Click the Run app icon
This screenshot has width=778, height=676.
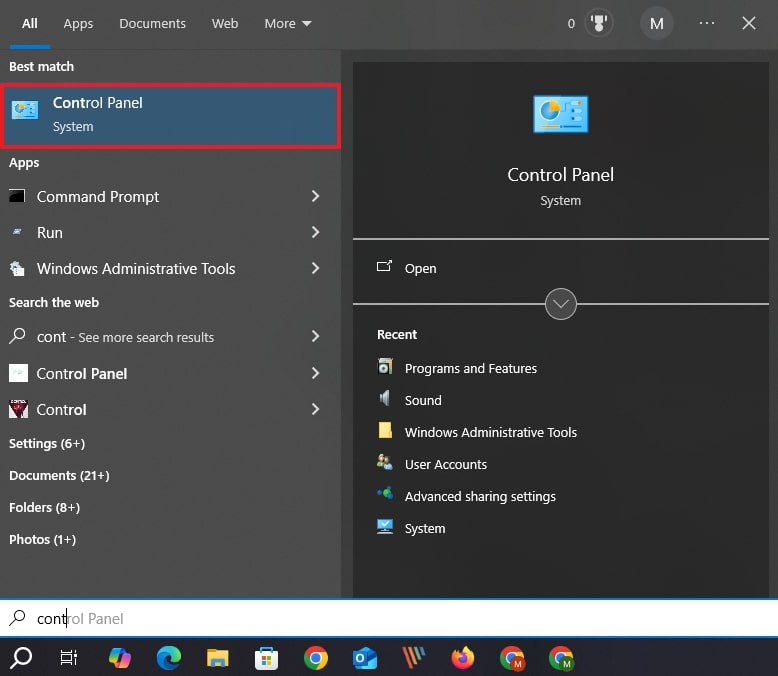17,232
